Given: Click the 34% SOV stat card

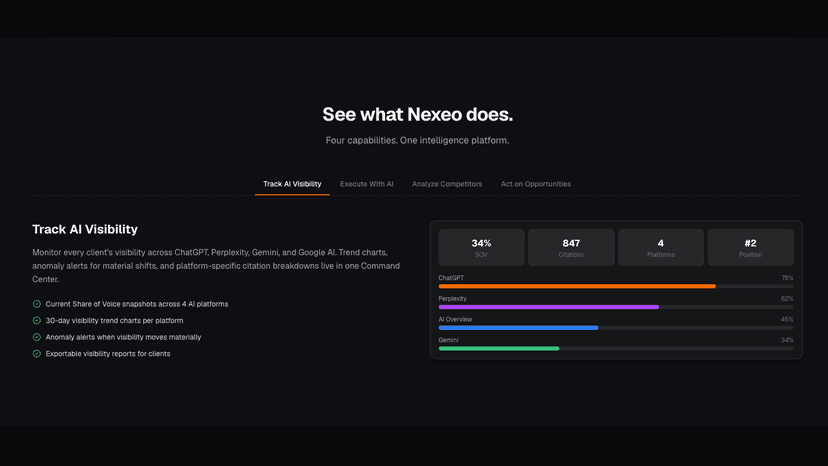Looking at the screenshot, I should (x=481, y=247).
